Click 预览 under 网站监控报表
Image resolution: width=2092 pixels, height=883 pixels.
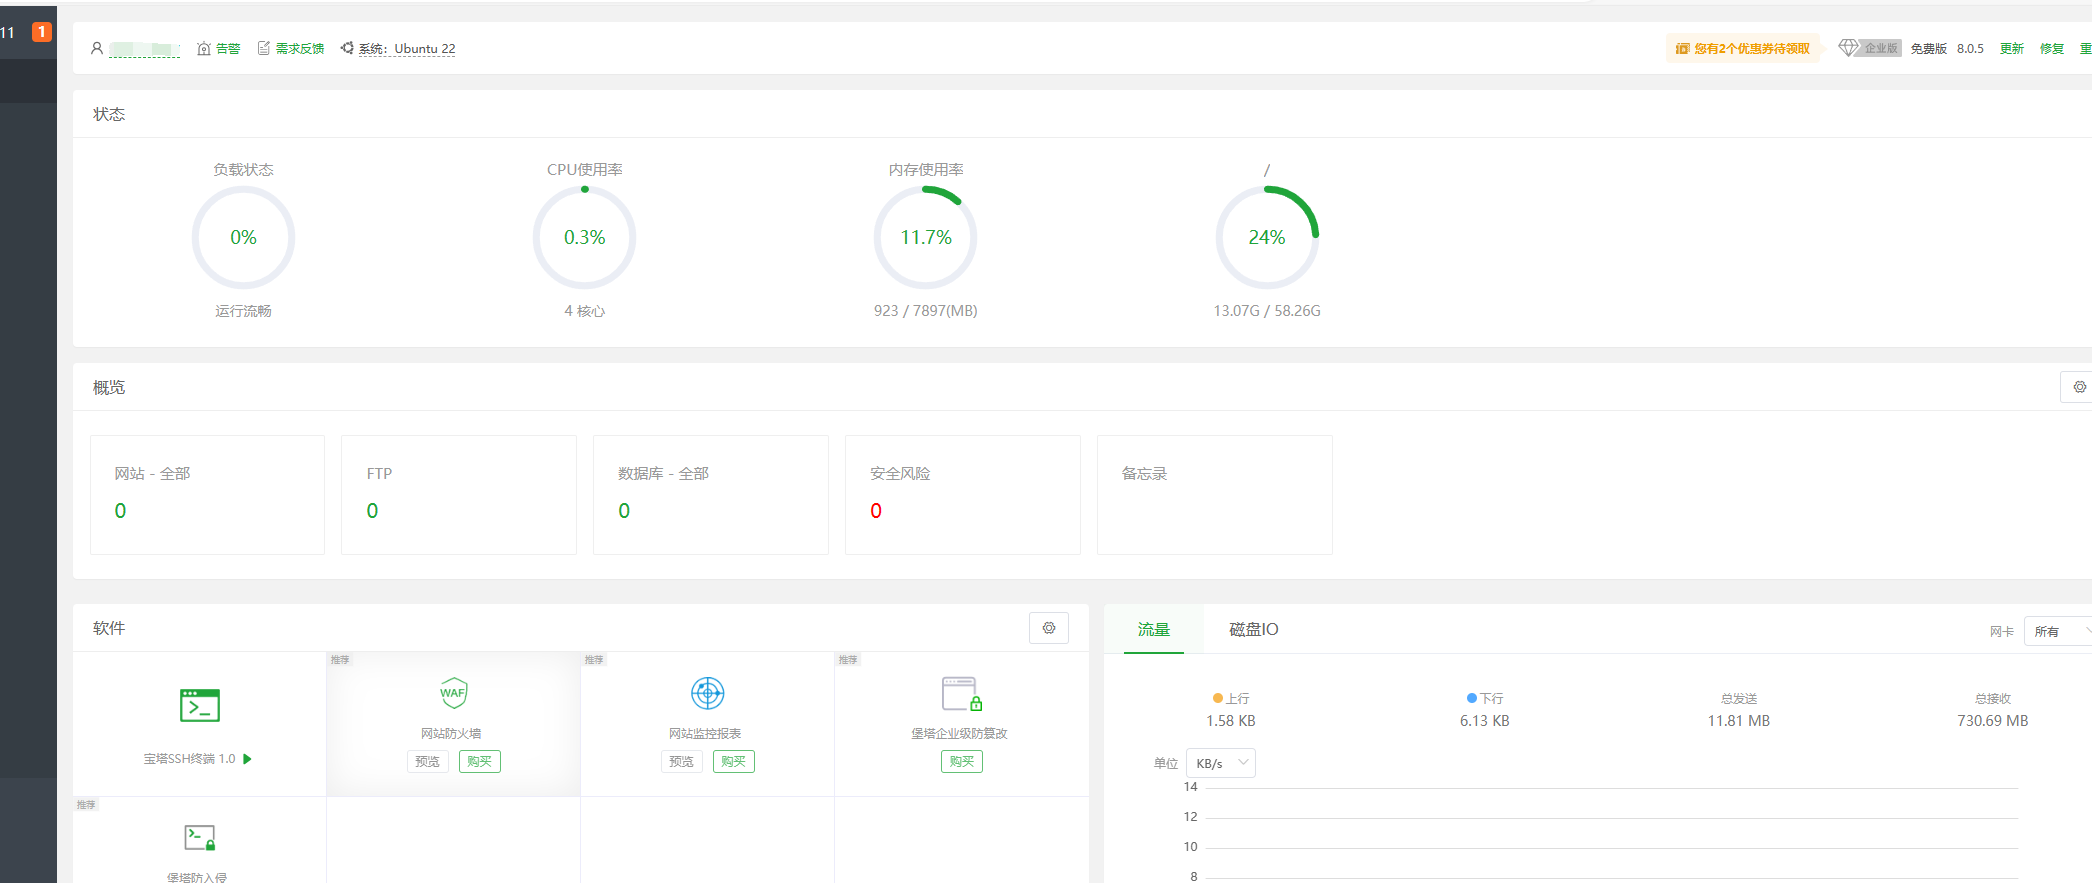pos(681,762)
